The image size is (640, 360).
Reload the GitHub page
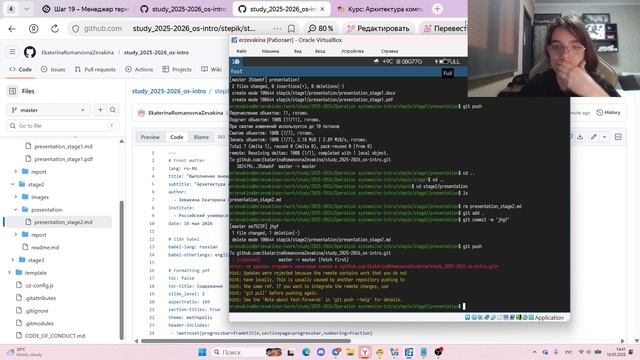click(x=55, y=29)
